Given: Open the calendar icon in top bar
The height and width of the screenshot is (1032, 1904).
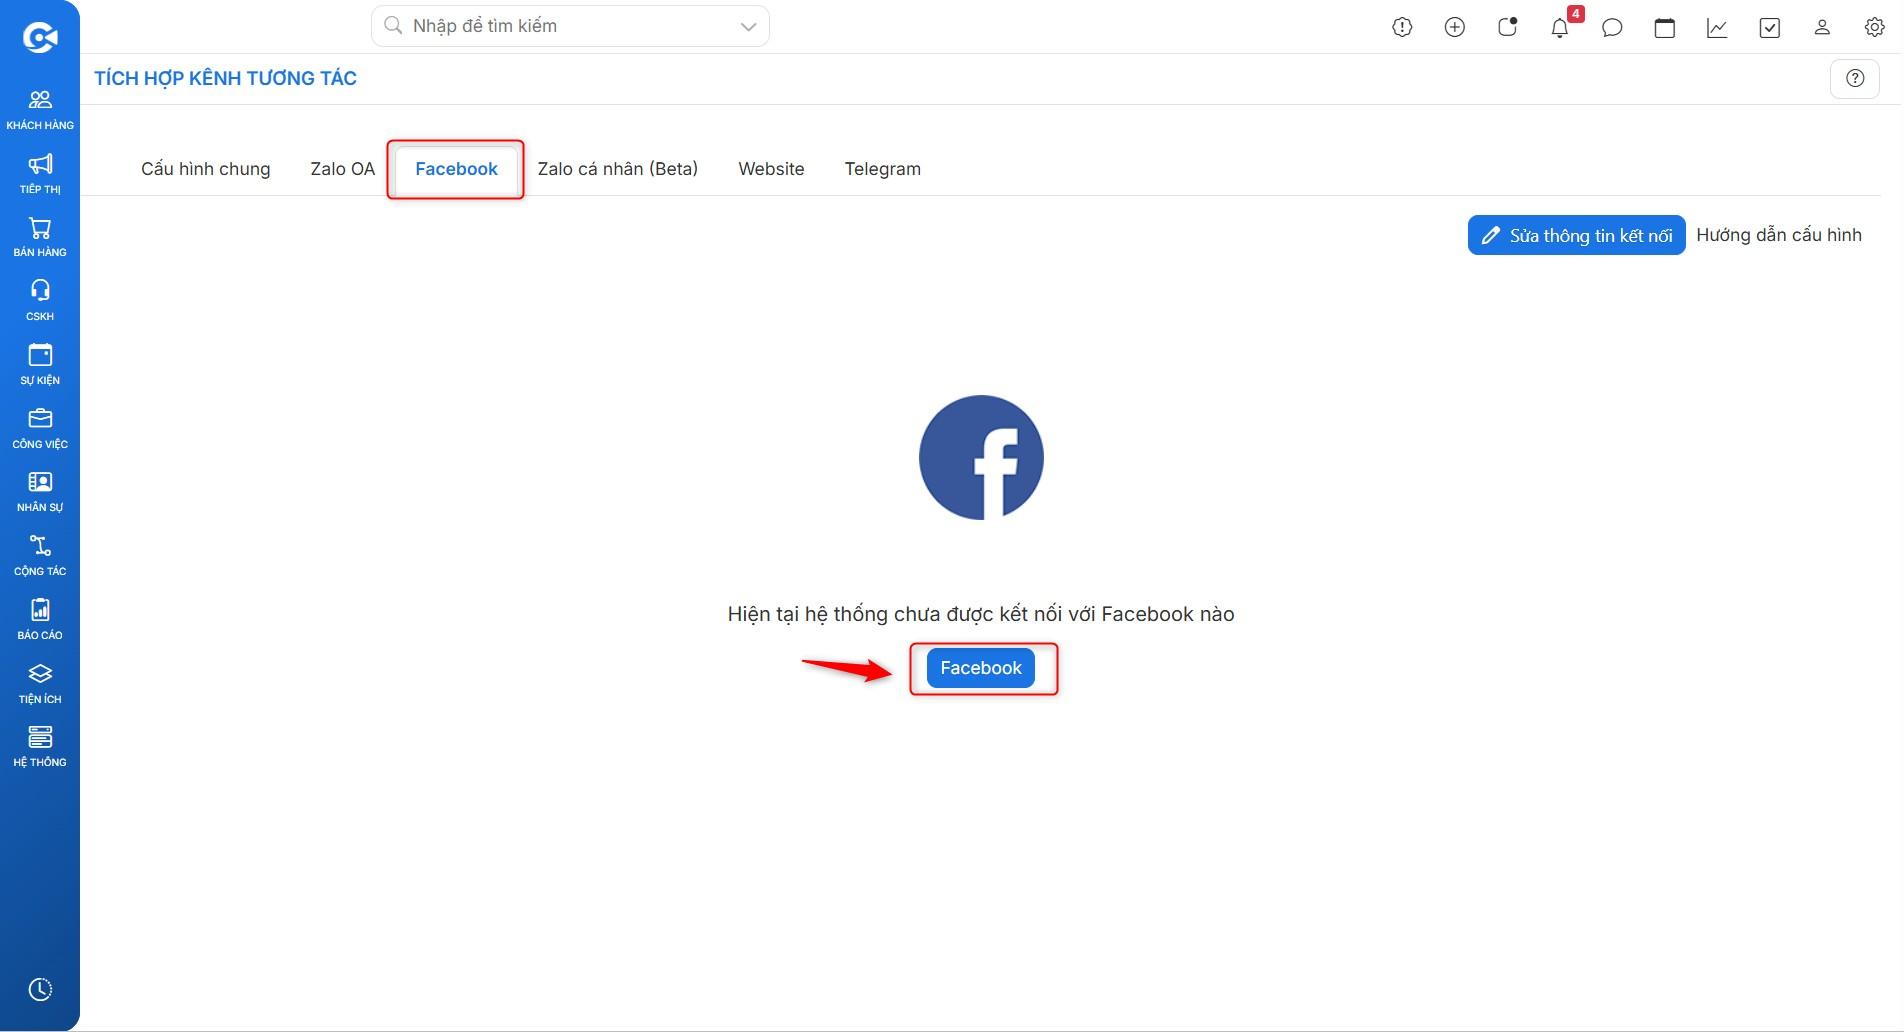Looking at the screenshot, I should [x=1665, y=27].
